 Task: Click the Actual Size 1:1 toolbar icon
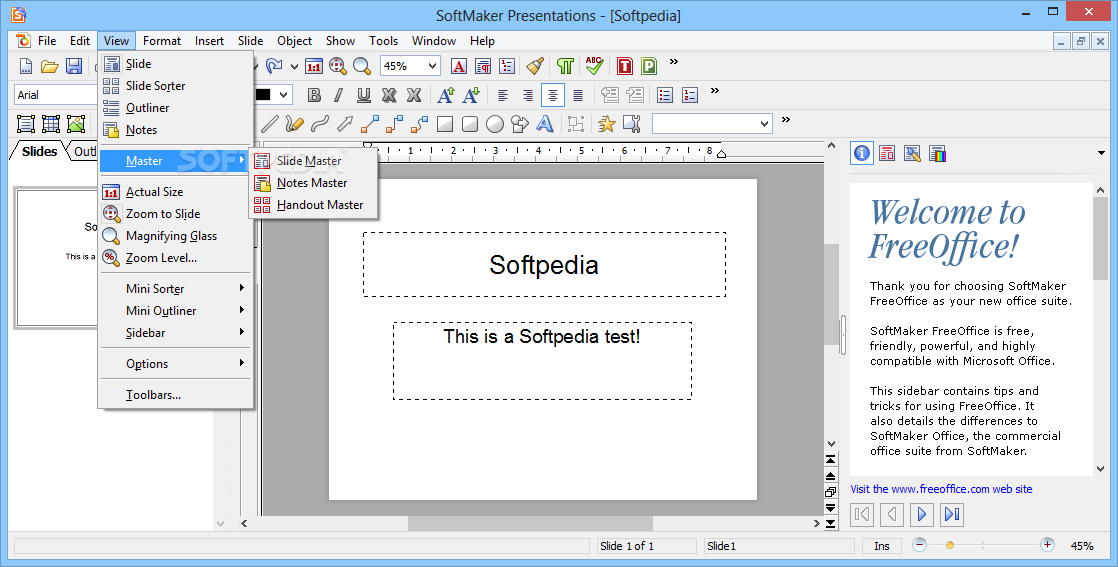pyautogui.click(x=314, y=66)
